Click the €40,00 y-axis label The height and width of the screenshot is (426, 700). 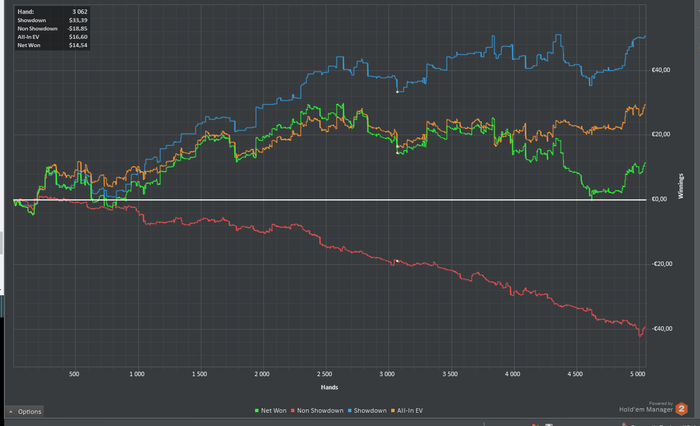(661, 70)
